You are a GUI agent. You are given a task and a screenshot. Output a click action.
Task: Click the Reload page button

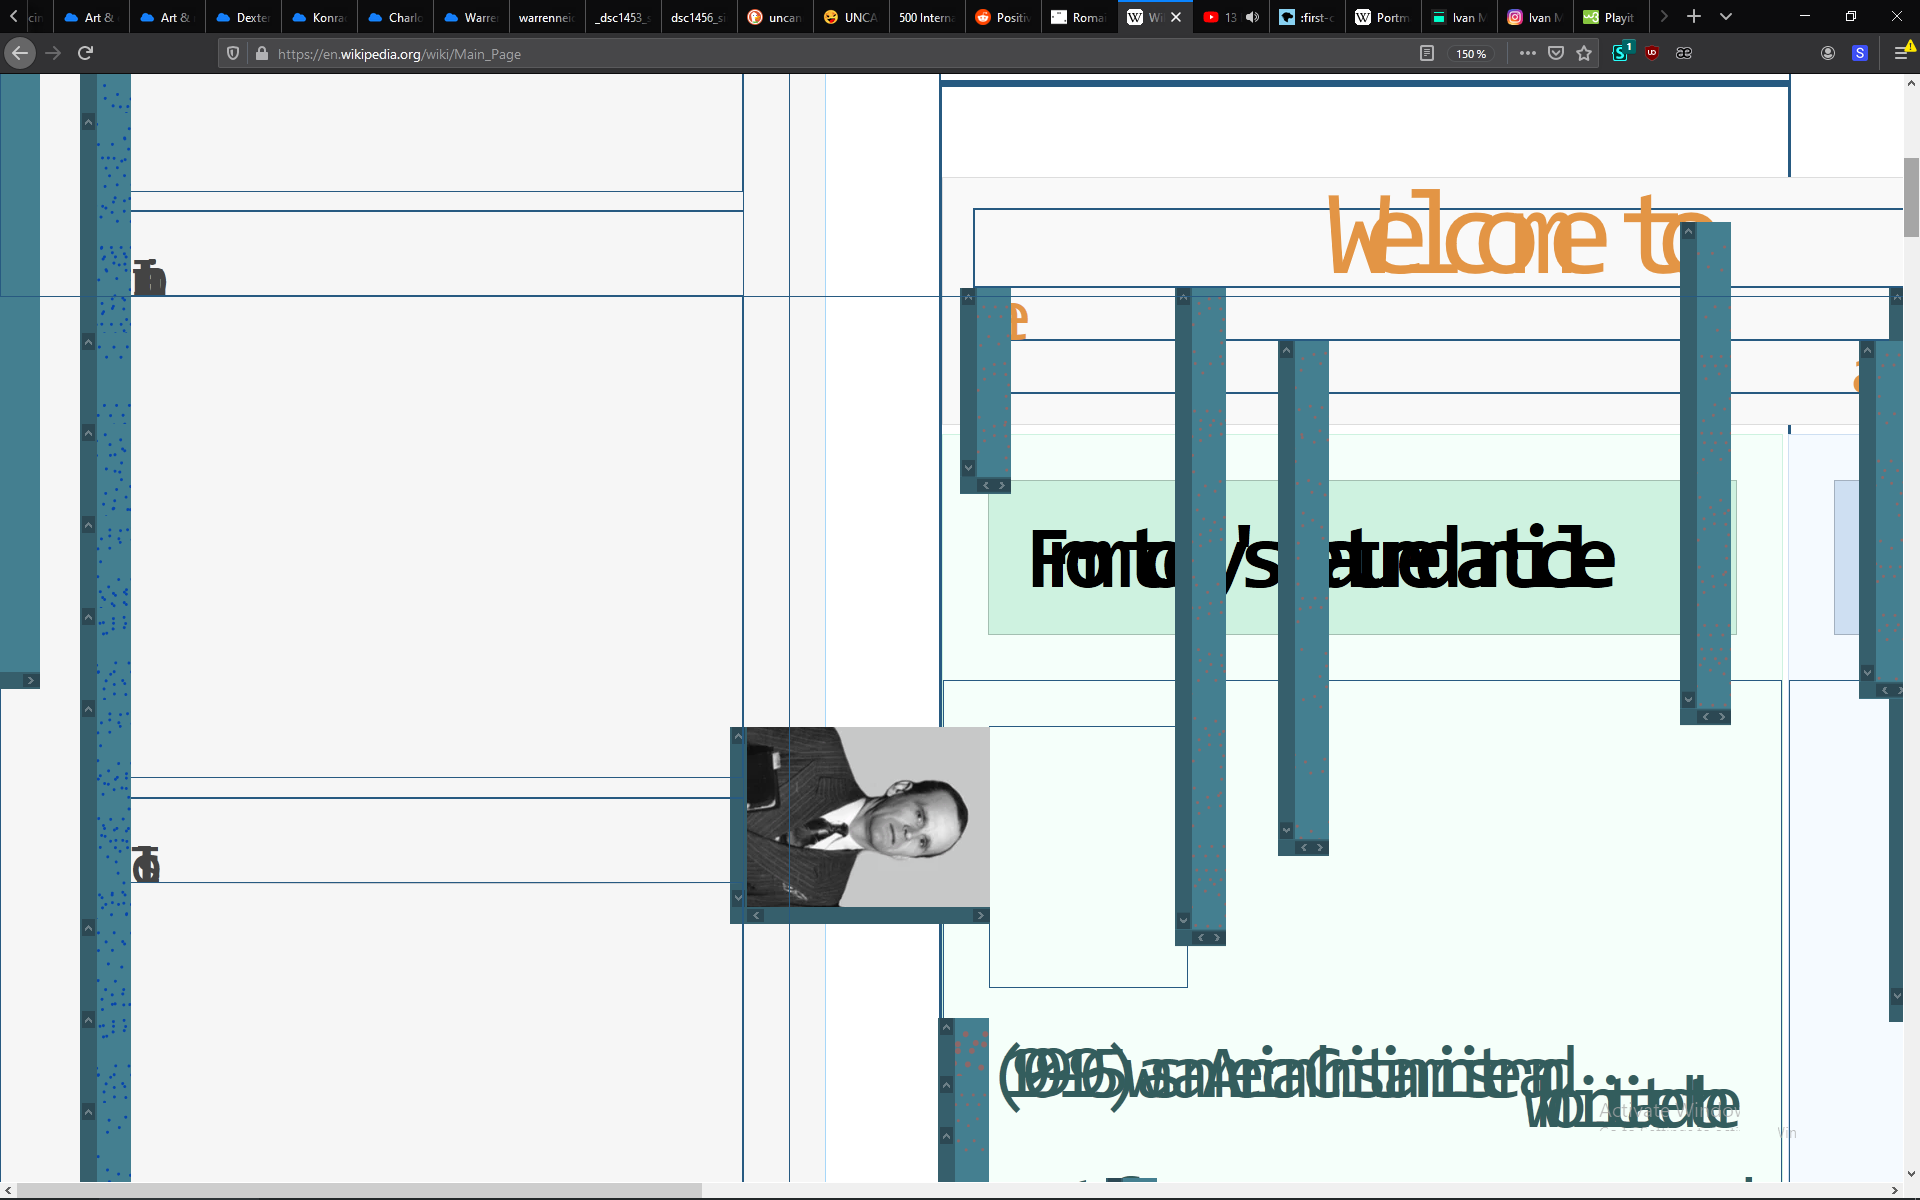(85, 53)
